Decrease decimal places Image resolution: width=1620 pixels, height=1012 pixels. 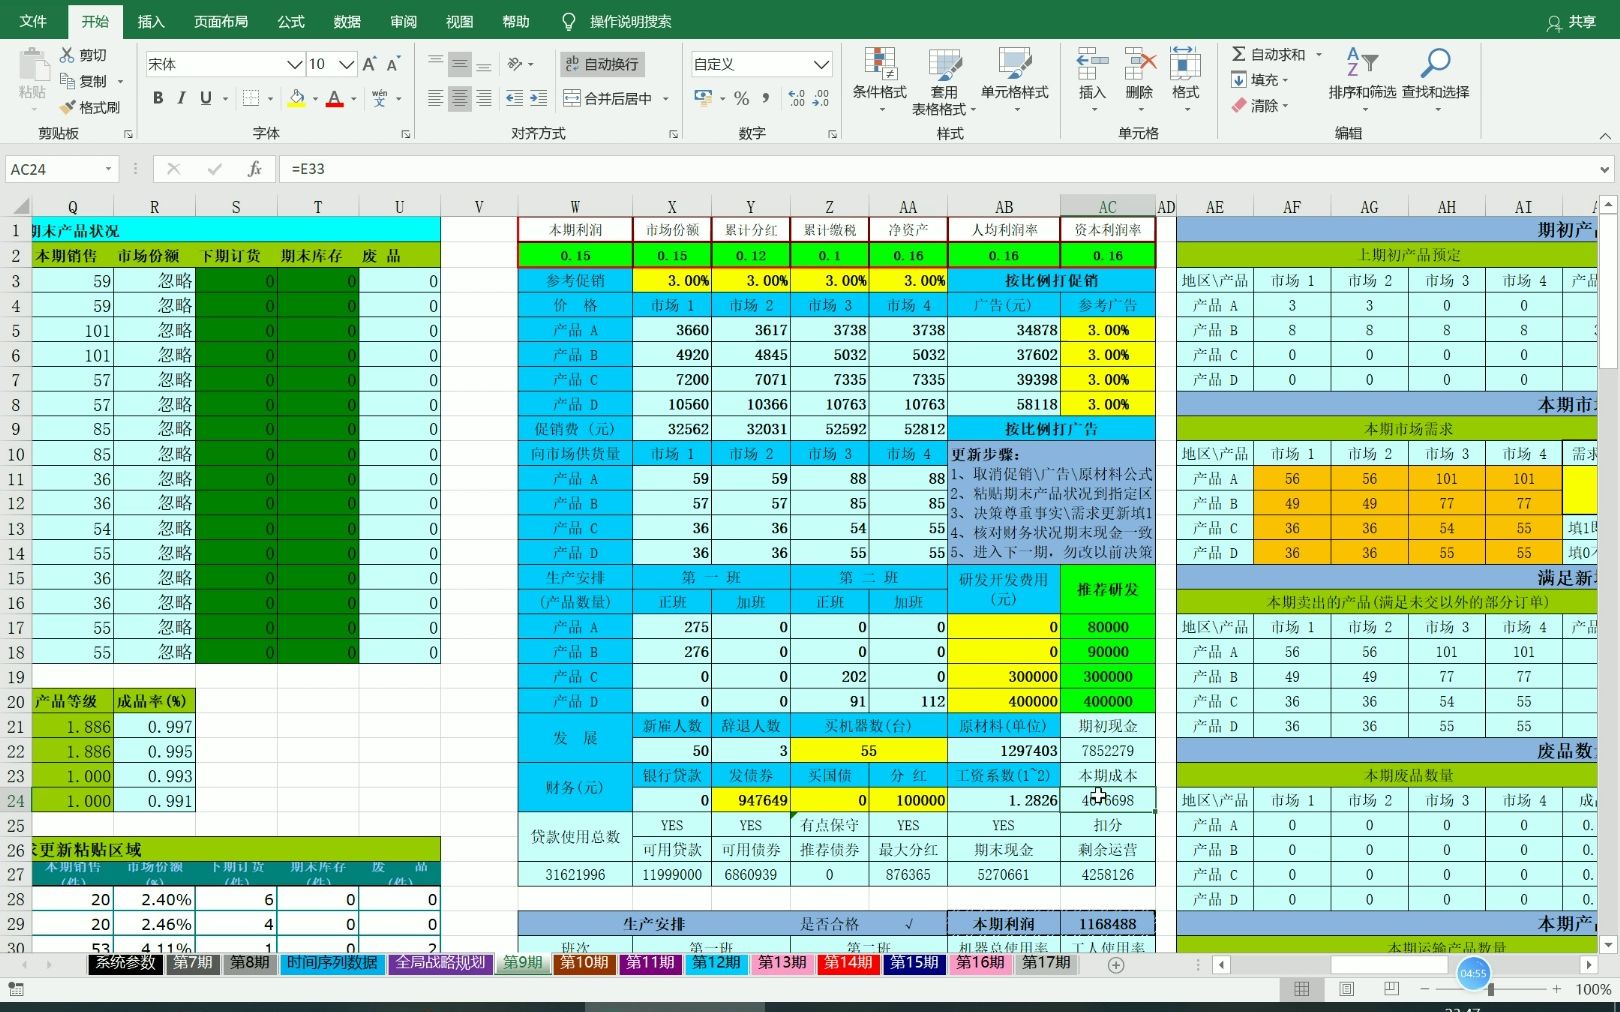pos(820,98)
